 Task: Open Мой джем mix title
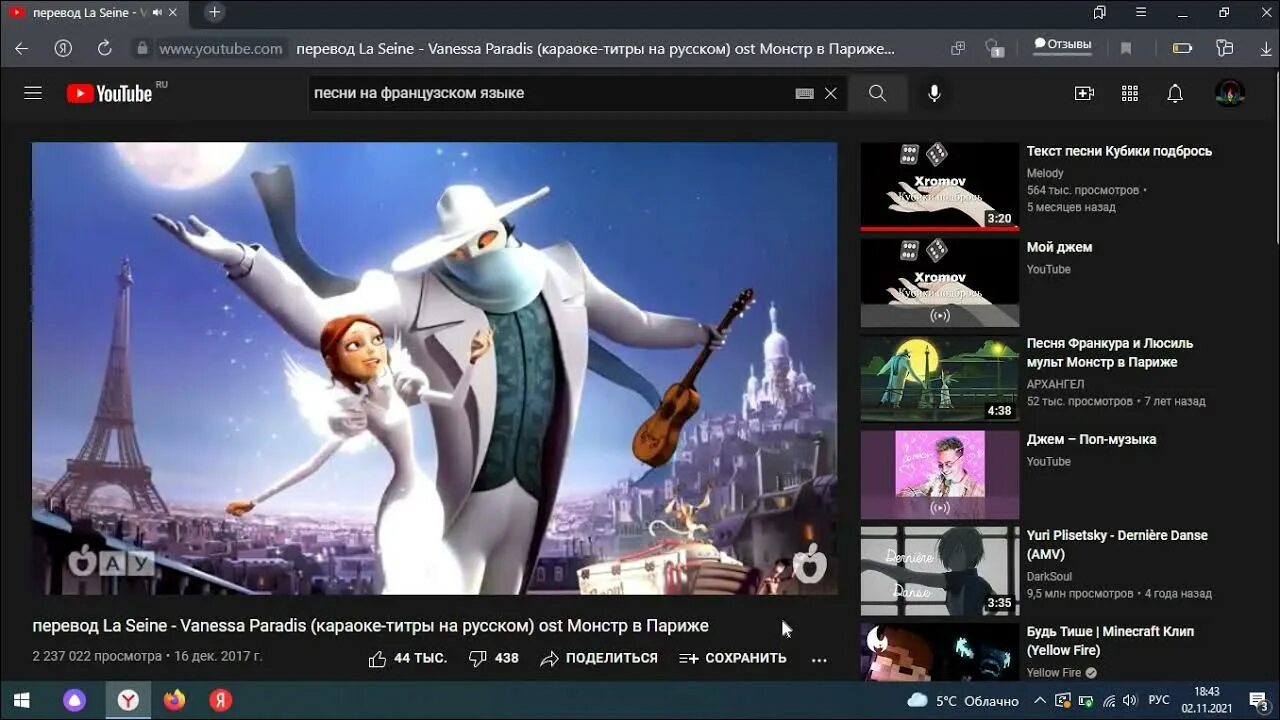point(1059,247)
